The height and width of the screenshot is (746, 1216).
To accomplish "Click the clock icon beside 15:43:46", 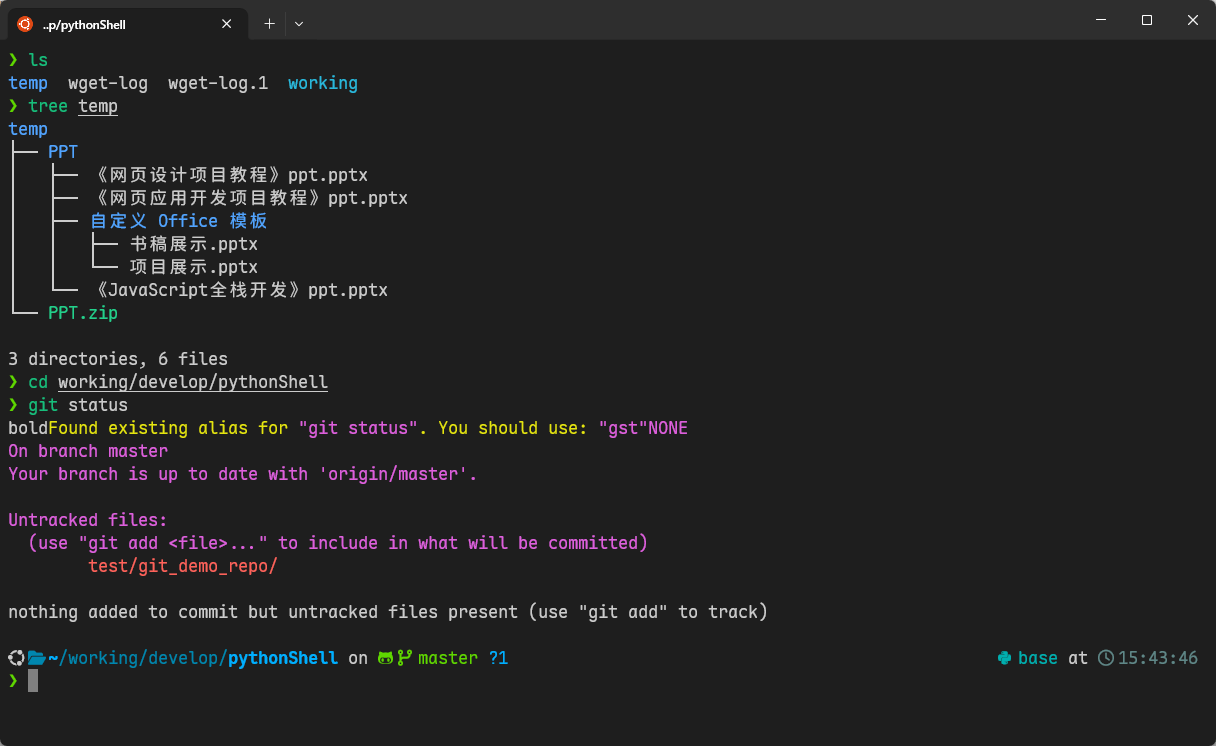I will coord(1106,658).
